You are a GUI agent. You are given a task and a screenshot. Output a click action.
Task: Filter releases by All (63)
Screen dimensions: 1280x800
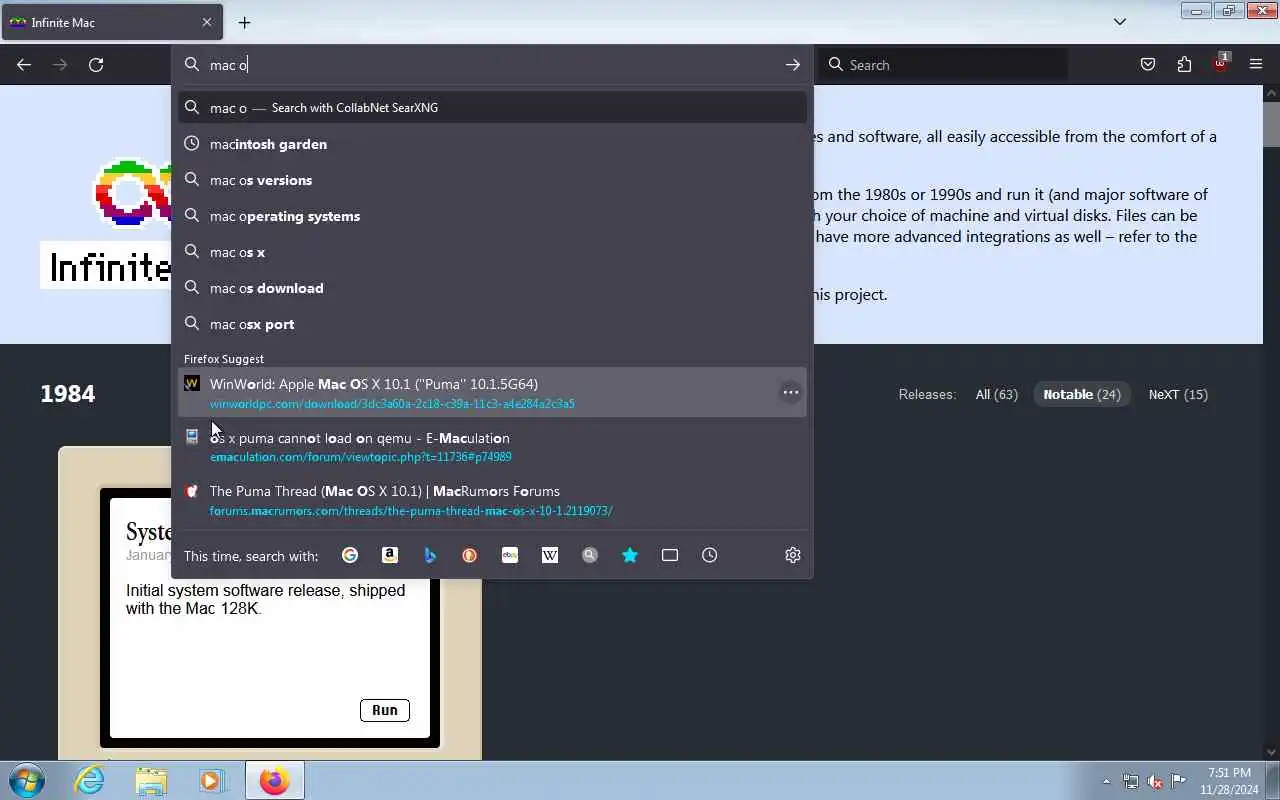996,394
